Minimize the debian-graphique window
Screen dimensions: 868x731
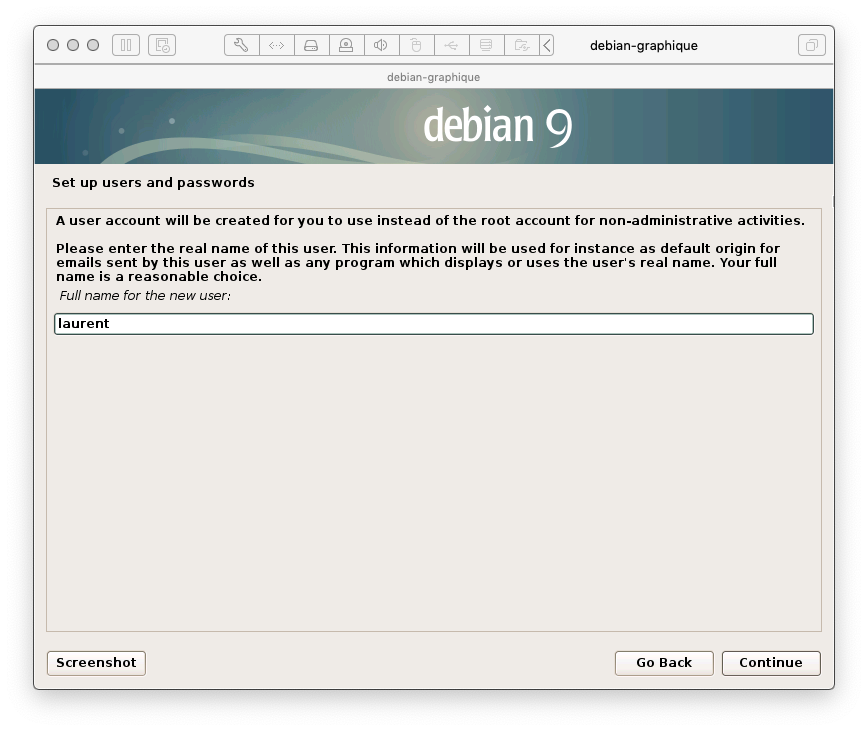click(73, 45)
